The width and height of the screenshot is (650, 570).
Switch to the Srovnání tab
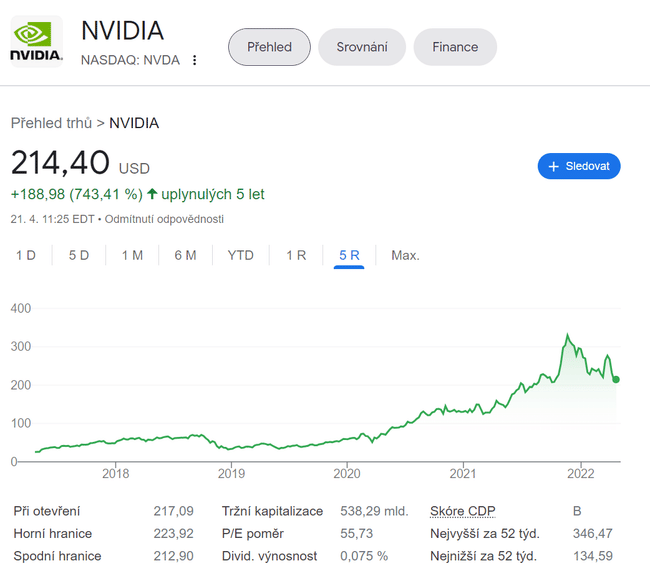pos(362,47)
